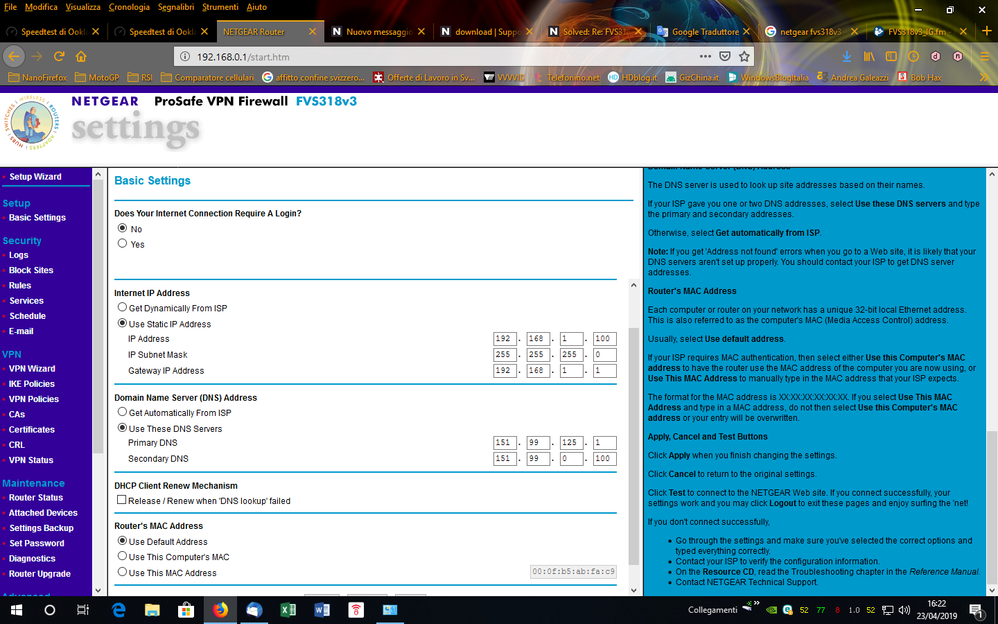This screenshot has height=624, width=998.
Task: Launch Word from the taskbar
Action: click(322, 610)
